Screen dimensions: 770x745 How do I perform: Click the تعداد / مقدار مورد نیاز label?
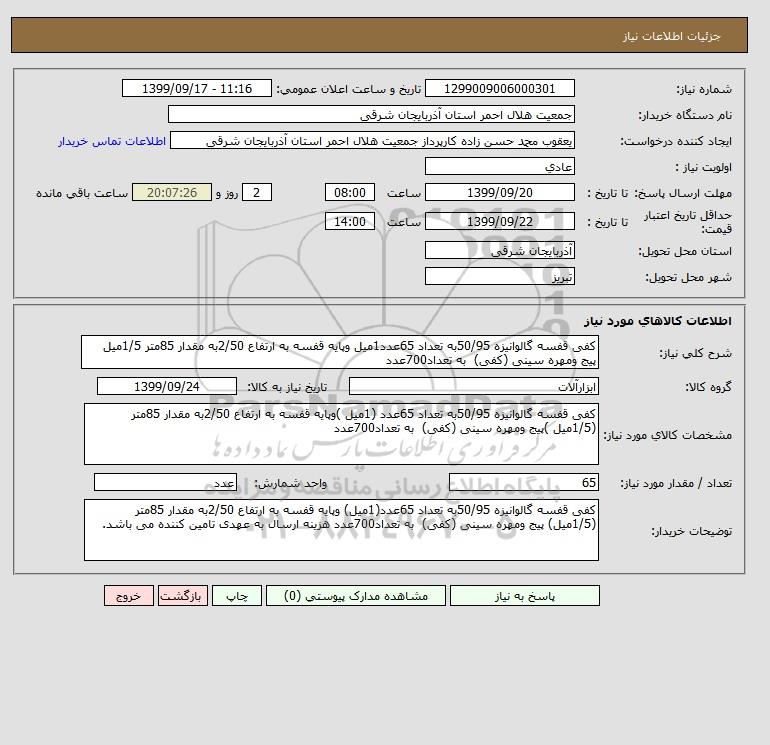[x=676, y=483]
